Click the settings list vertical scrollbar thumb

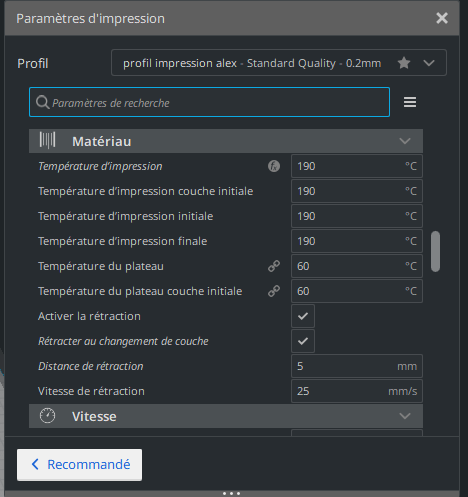coord(435,252)
